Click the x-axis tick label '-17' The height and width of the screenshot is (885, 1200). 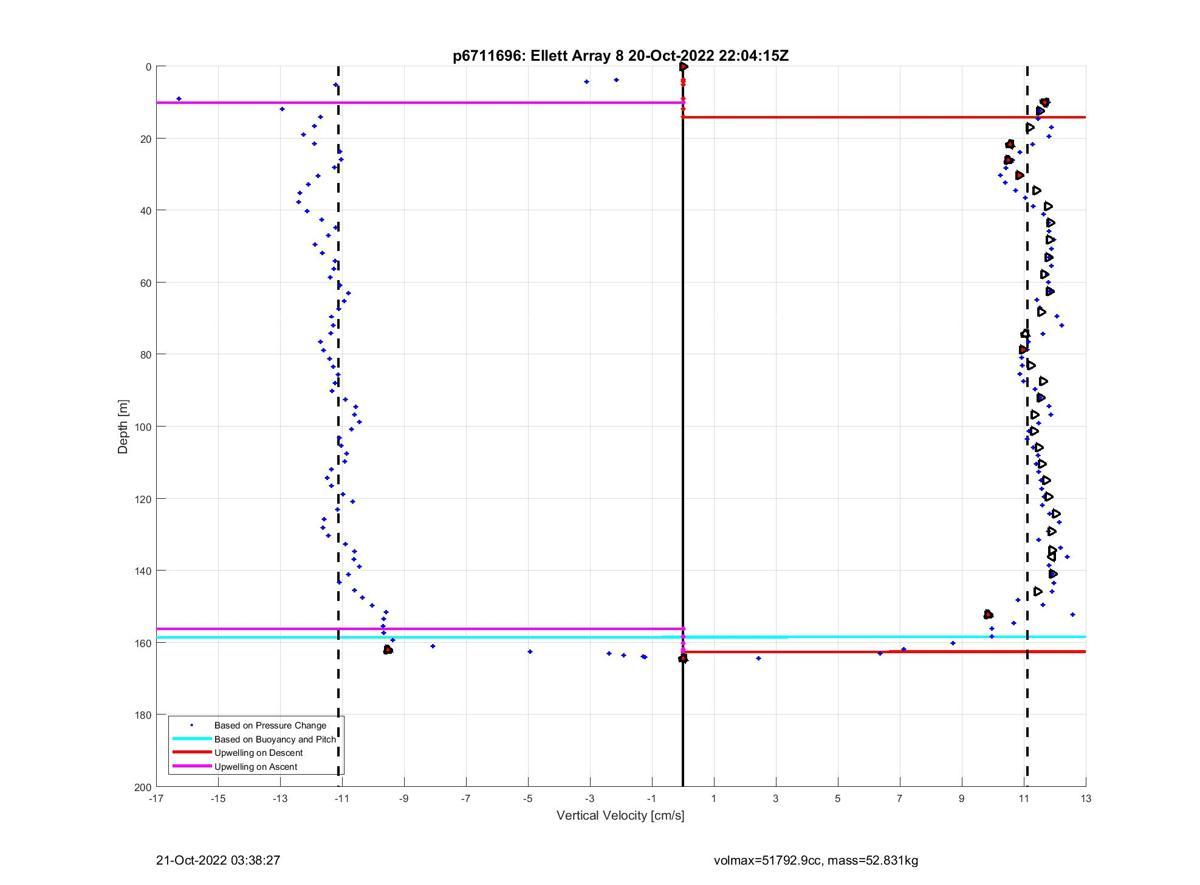coord(156,799)
